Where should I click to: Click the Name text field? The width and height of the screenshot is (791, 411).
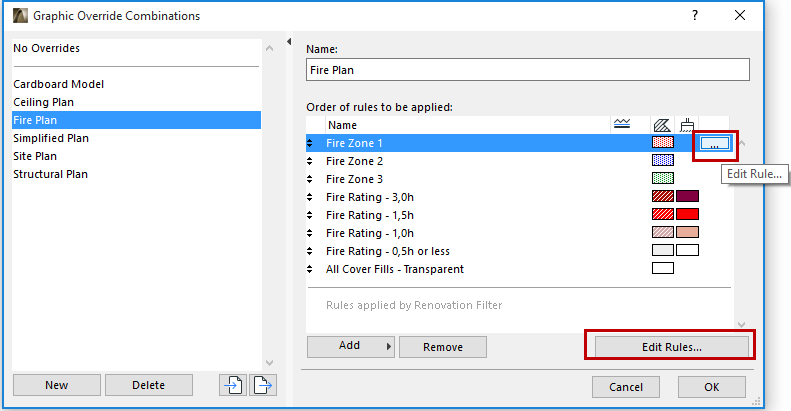[527, 72]
